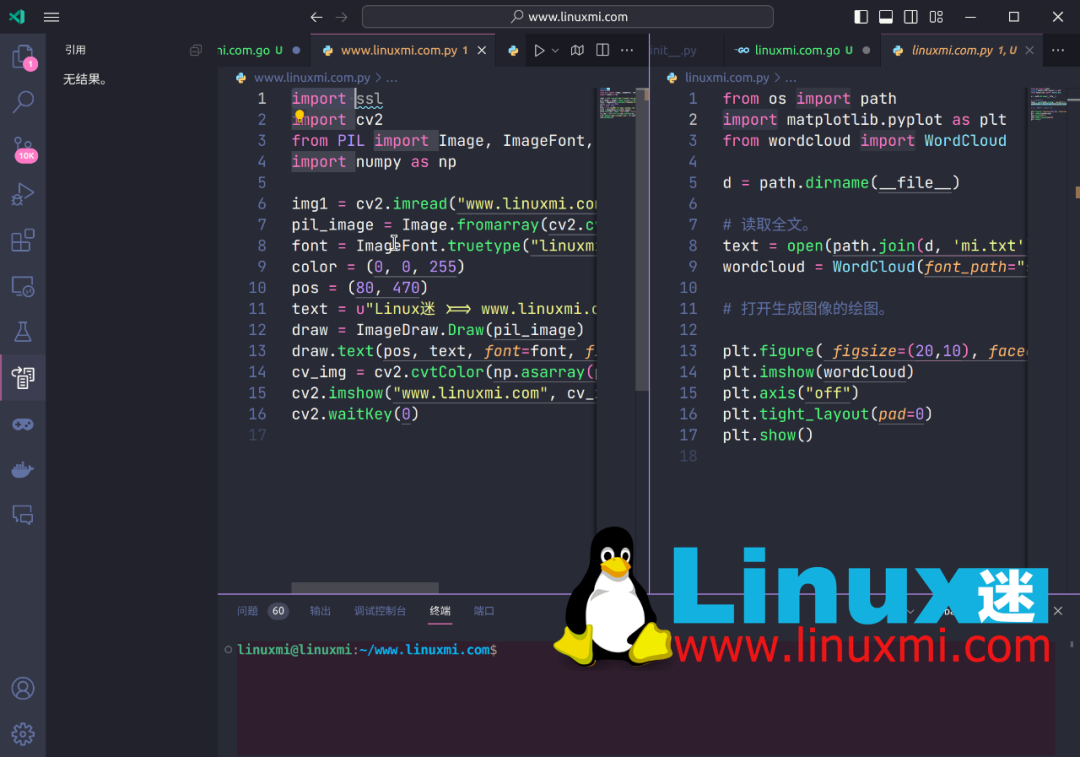Open the chat comments view
This screenshot has width=1080, height=757.
pos(23,515)
